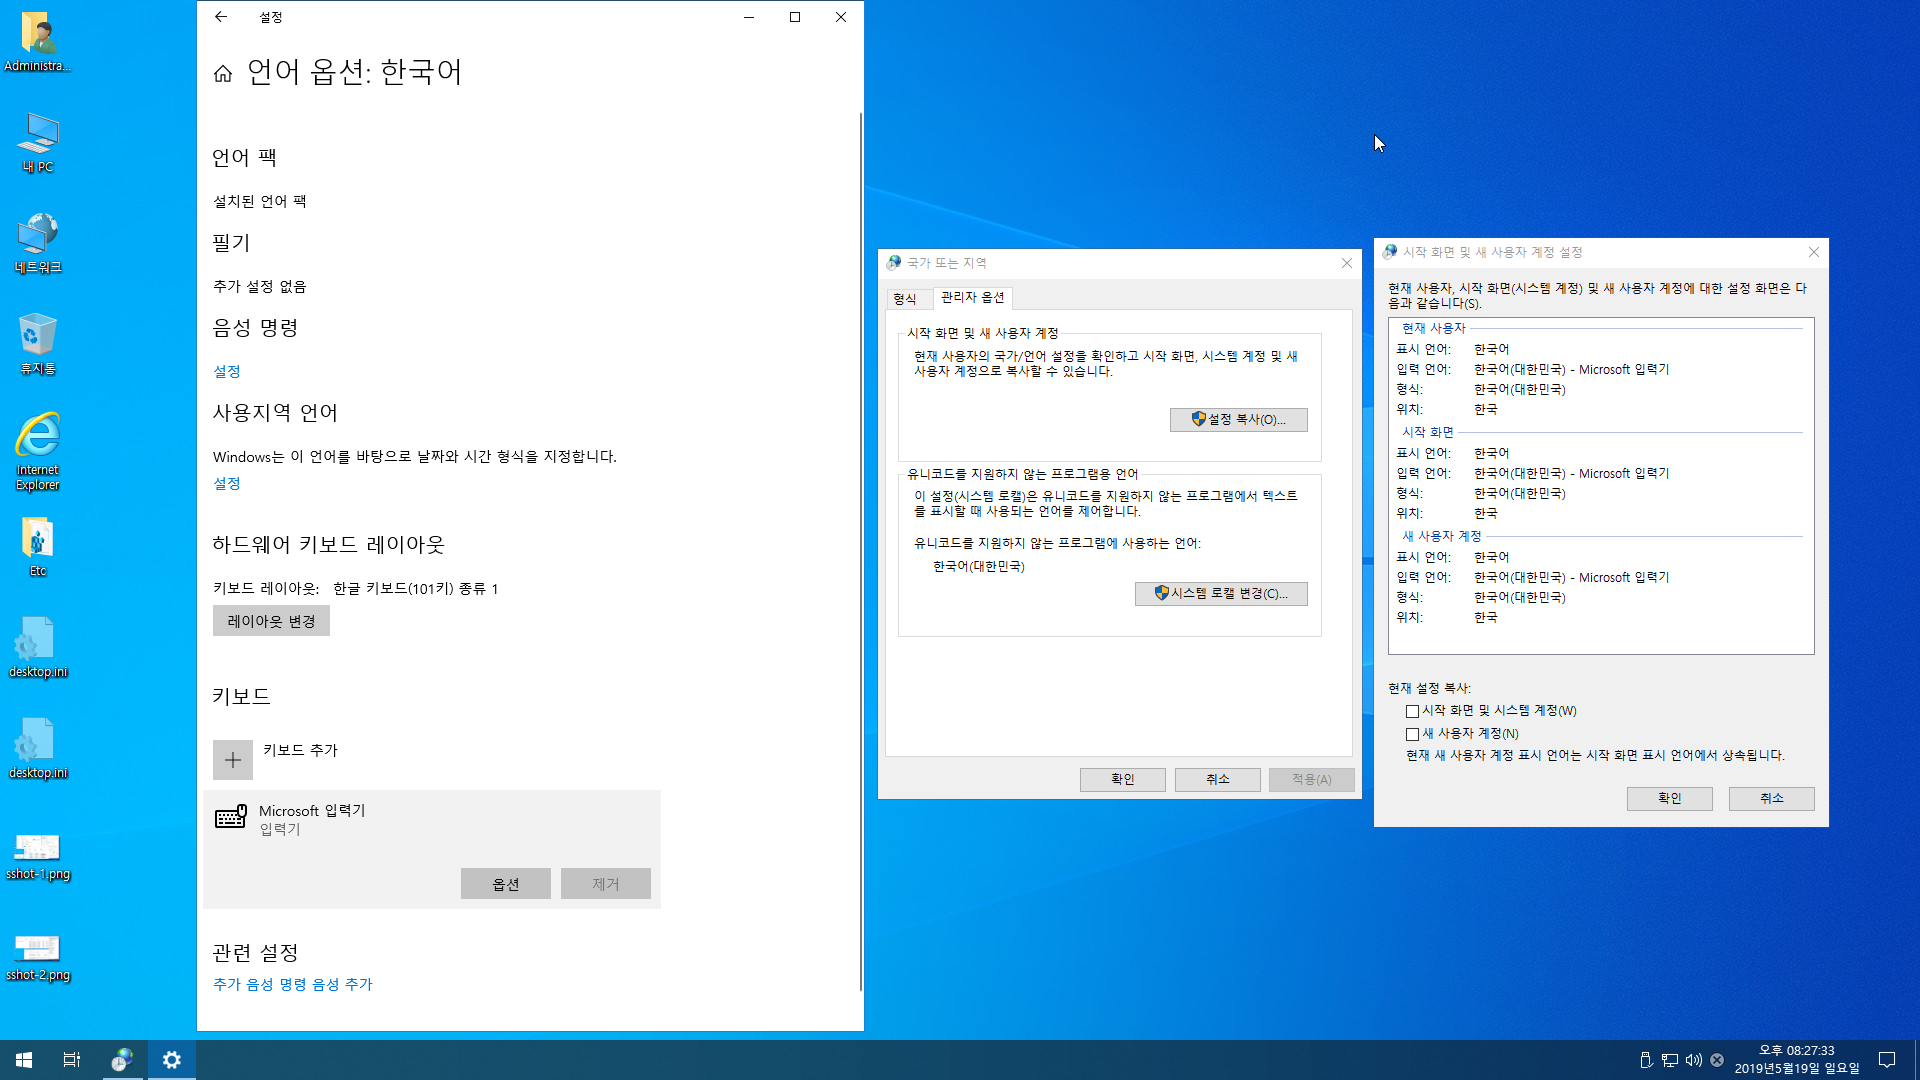This screenshot has height=1080, width=1920.
Task: Open the notification center icon
Action: [1887, 1060]
